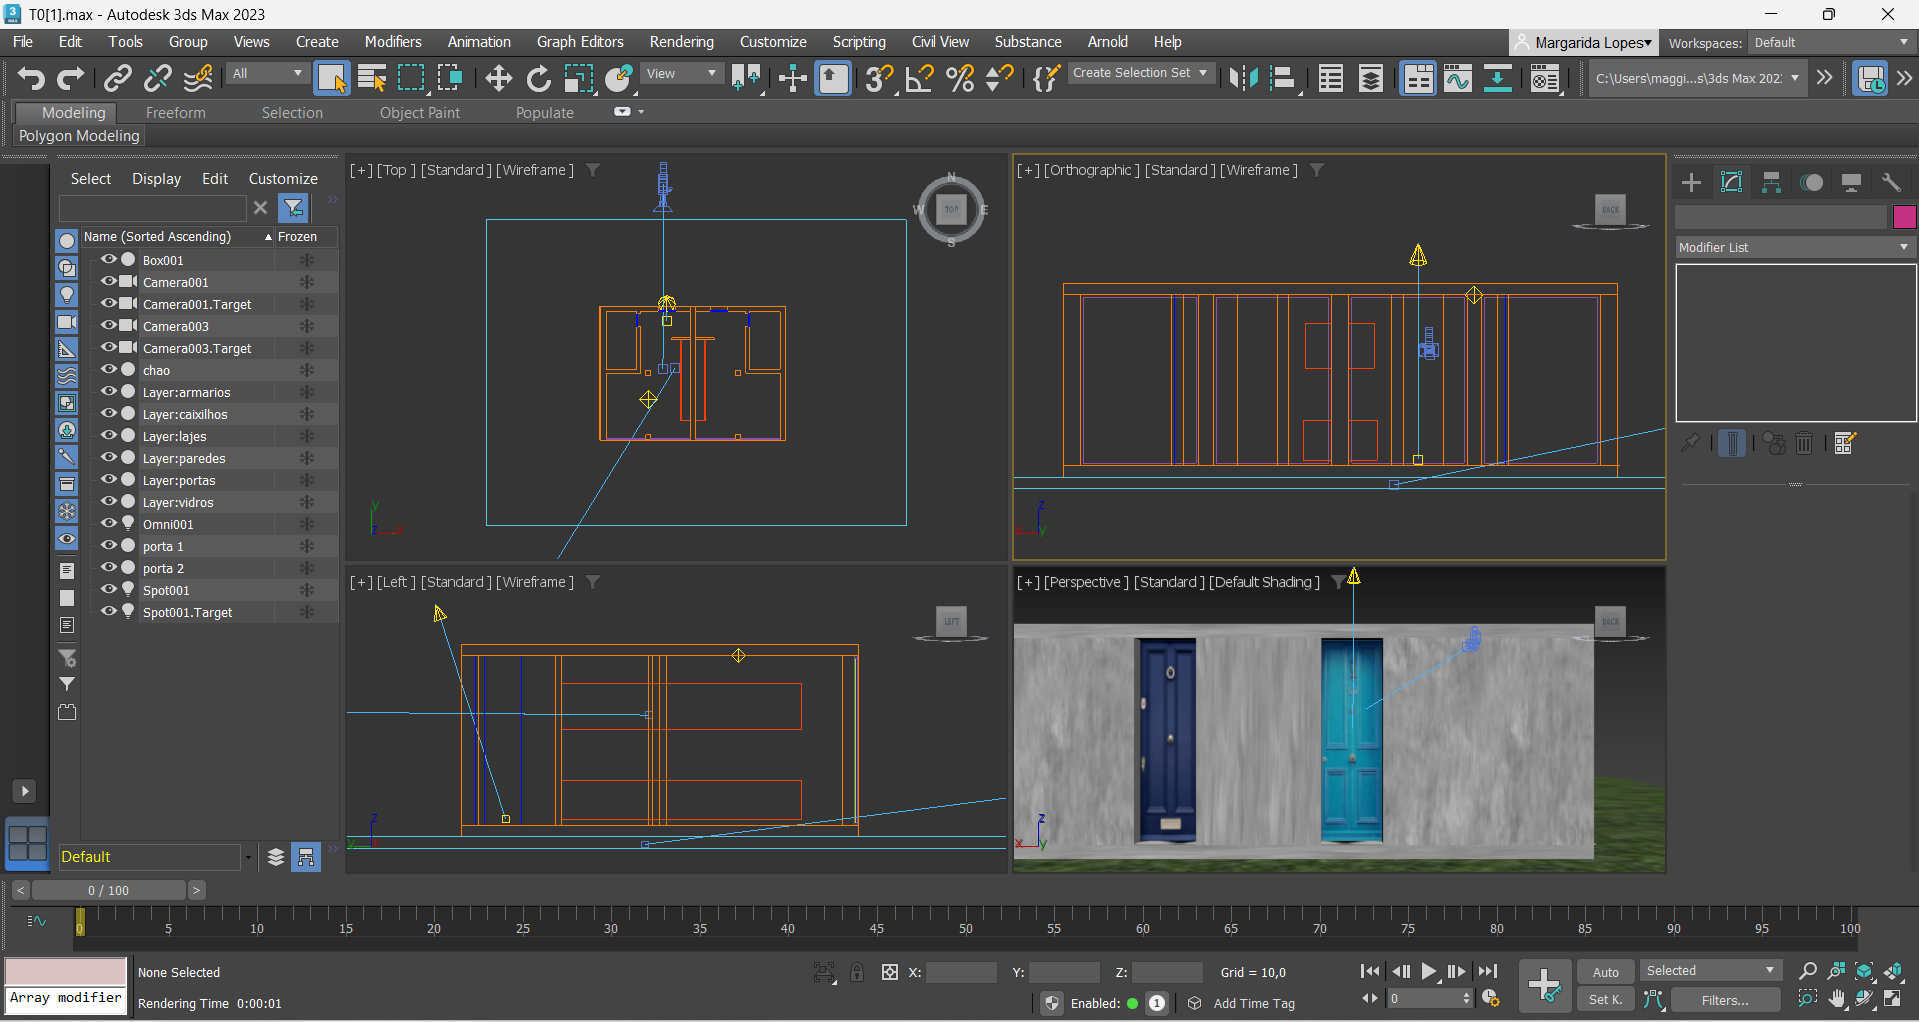
Task: Switch to the Freeform ribbon tab
Action: pos(175,113)
